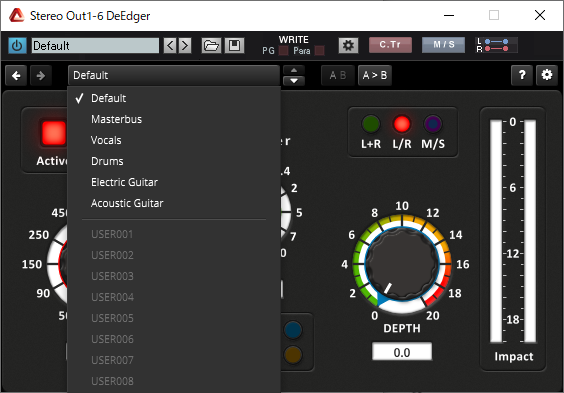This screenshot has height=393, width=564.
Task: Open plugin settings gear beside help
Action: tap(547, 75)
